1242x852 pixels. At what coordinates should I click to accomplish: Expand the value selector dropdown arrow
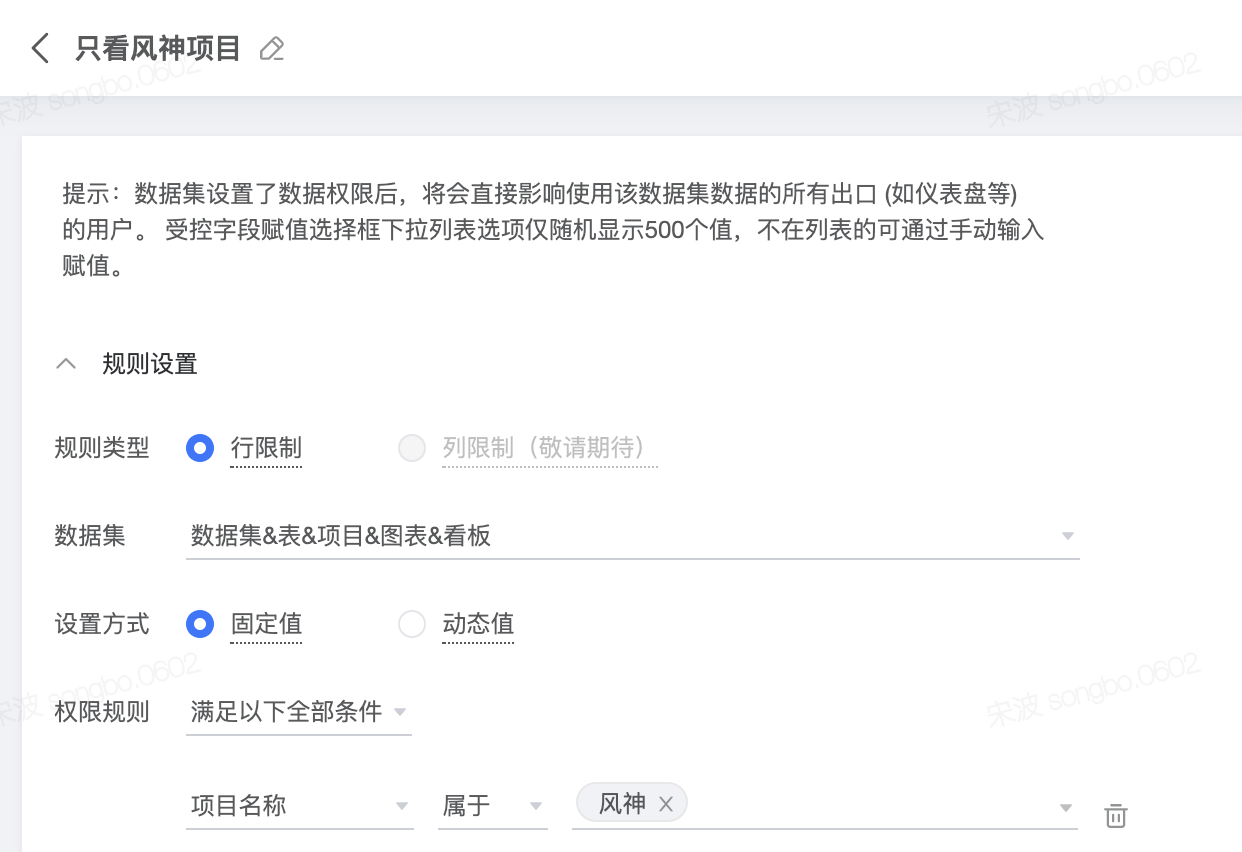tap(1066, 807)
